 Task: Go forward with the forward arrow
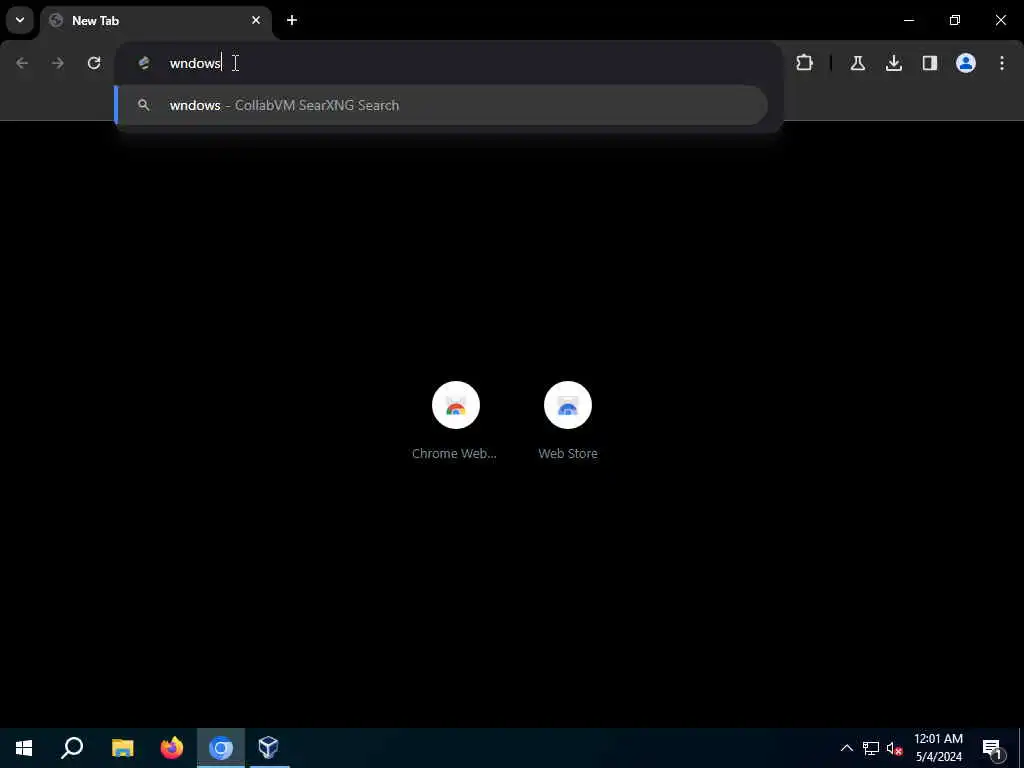58,63
